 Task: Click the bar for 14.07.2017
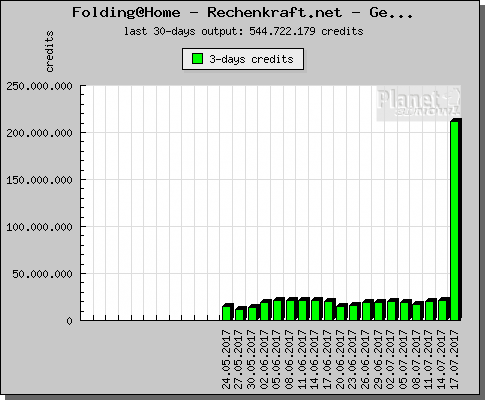444,309
